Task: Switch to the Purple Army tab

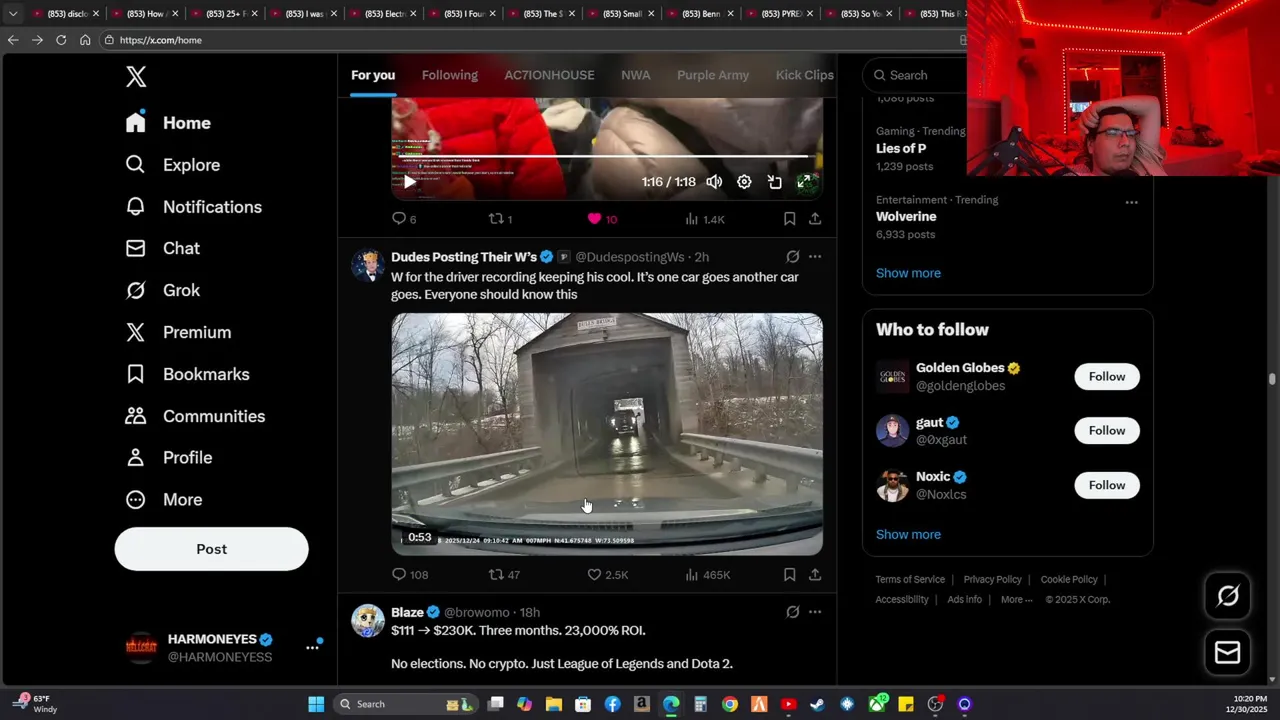Action: pyautogui.click(x=713, y=75)
